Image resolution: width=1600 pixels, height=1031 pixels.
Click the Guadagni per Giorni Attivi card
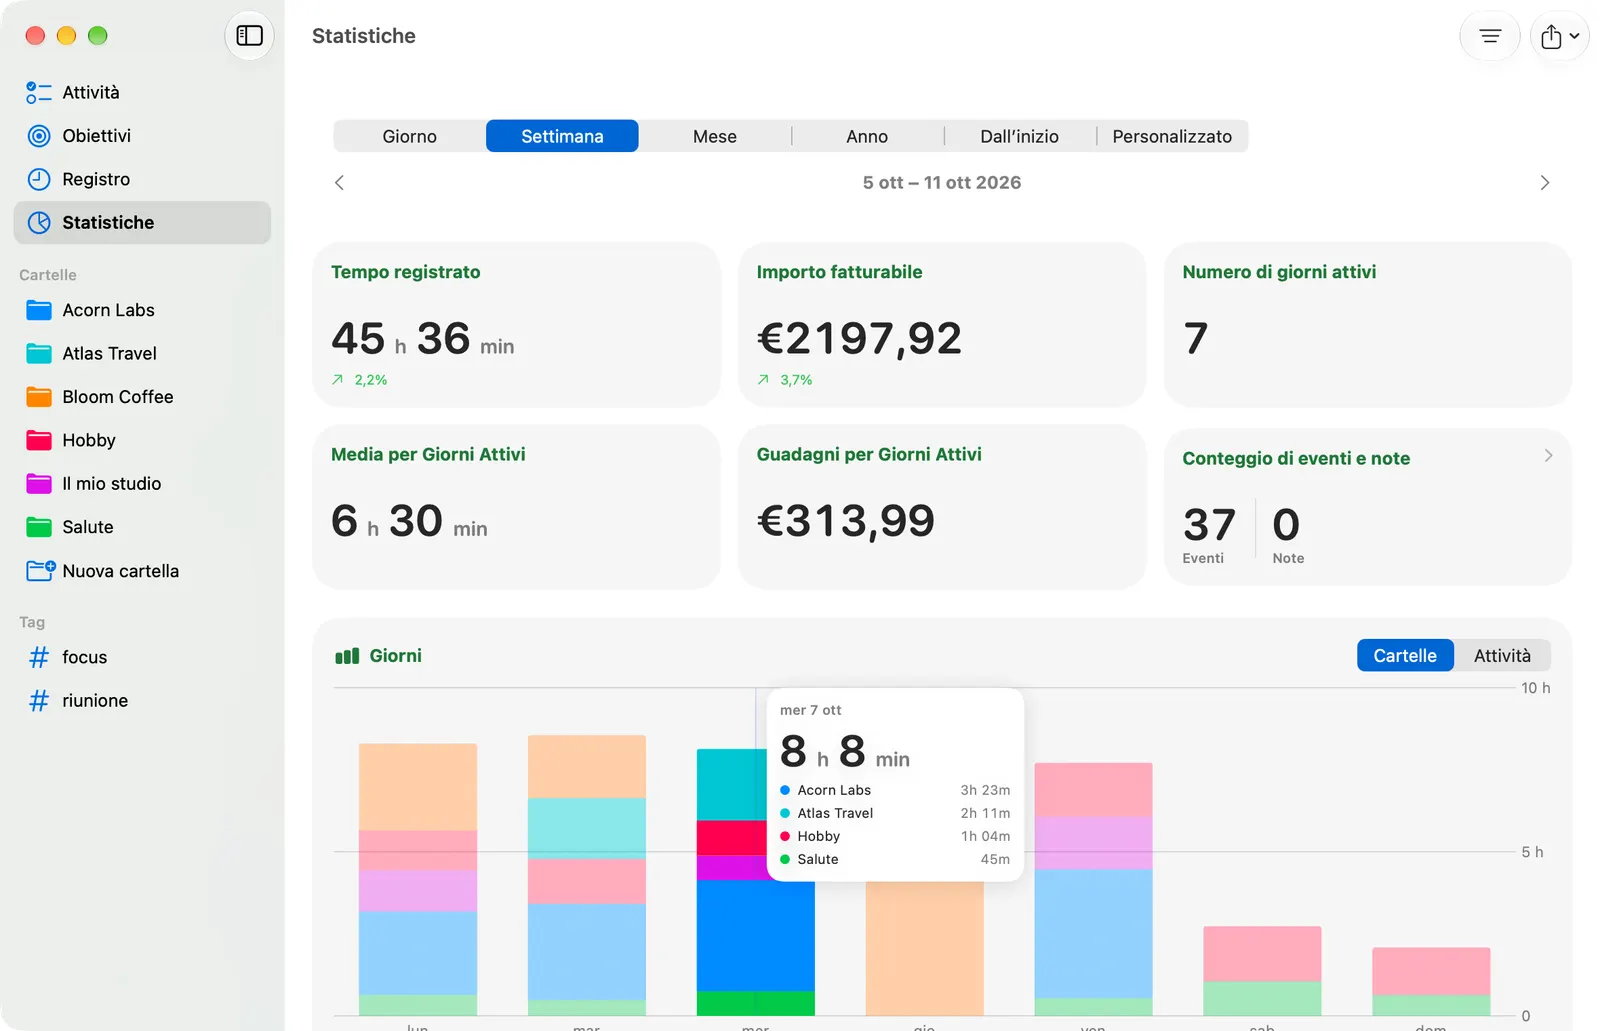tap(942, 506)
